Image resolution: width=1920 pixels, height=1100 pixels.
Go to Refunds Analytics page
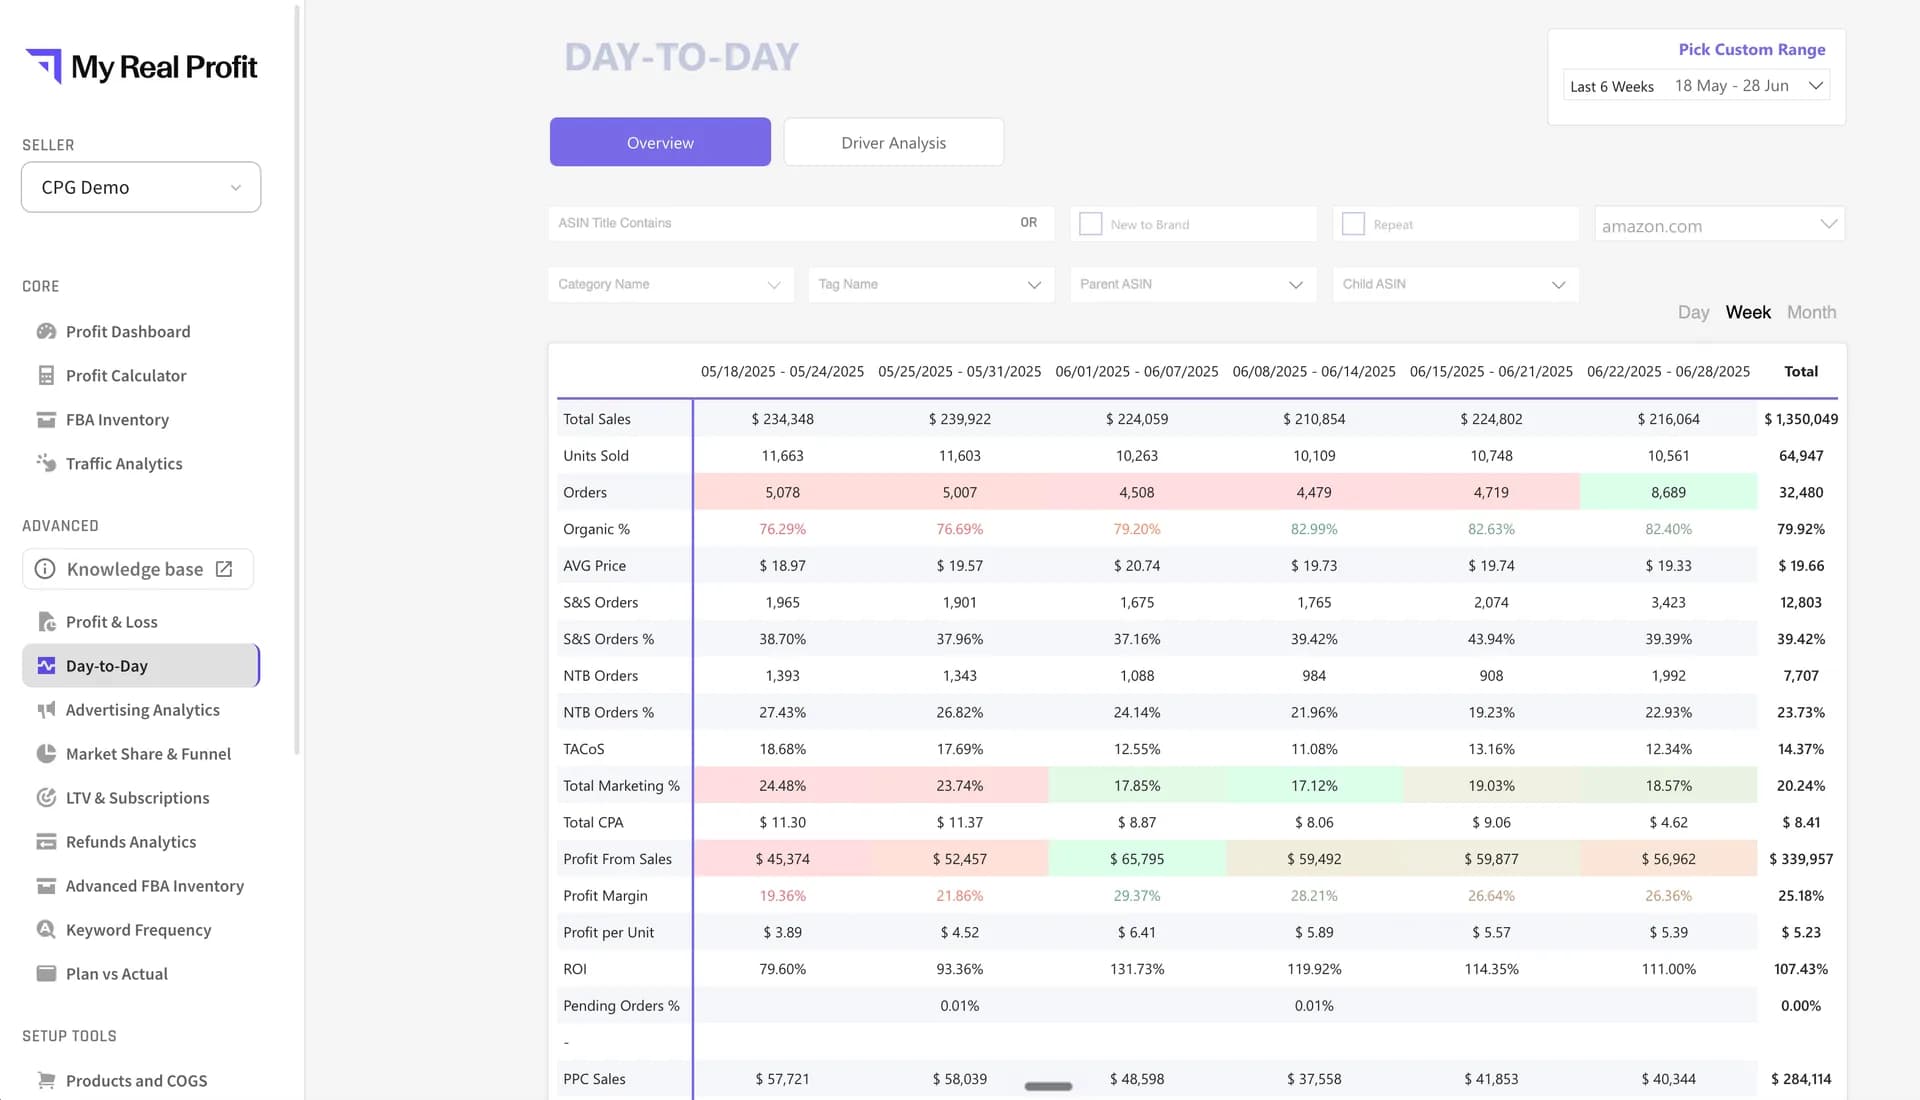(x=141, y=841)
